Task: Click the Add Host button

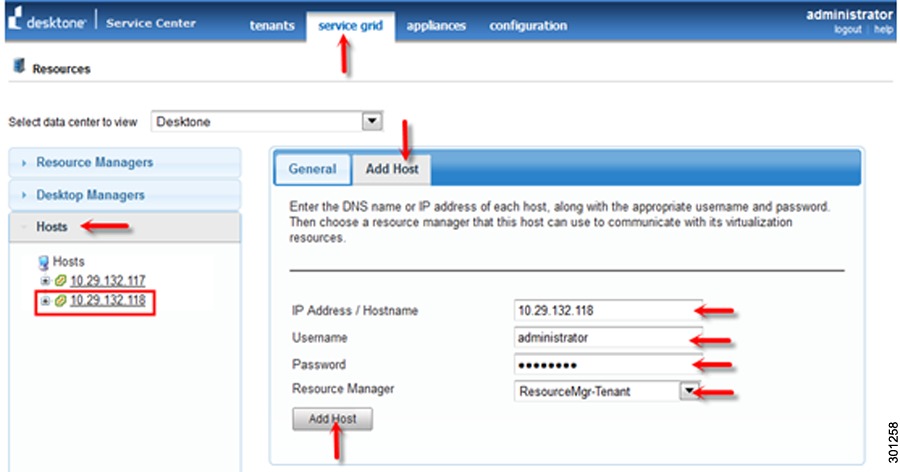Action: (x=332, y=419)
